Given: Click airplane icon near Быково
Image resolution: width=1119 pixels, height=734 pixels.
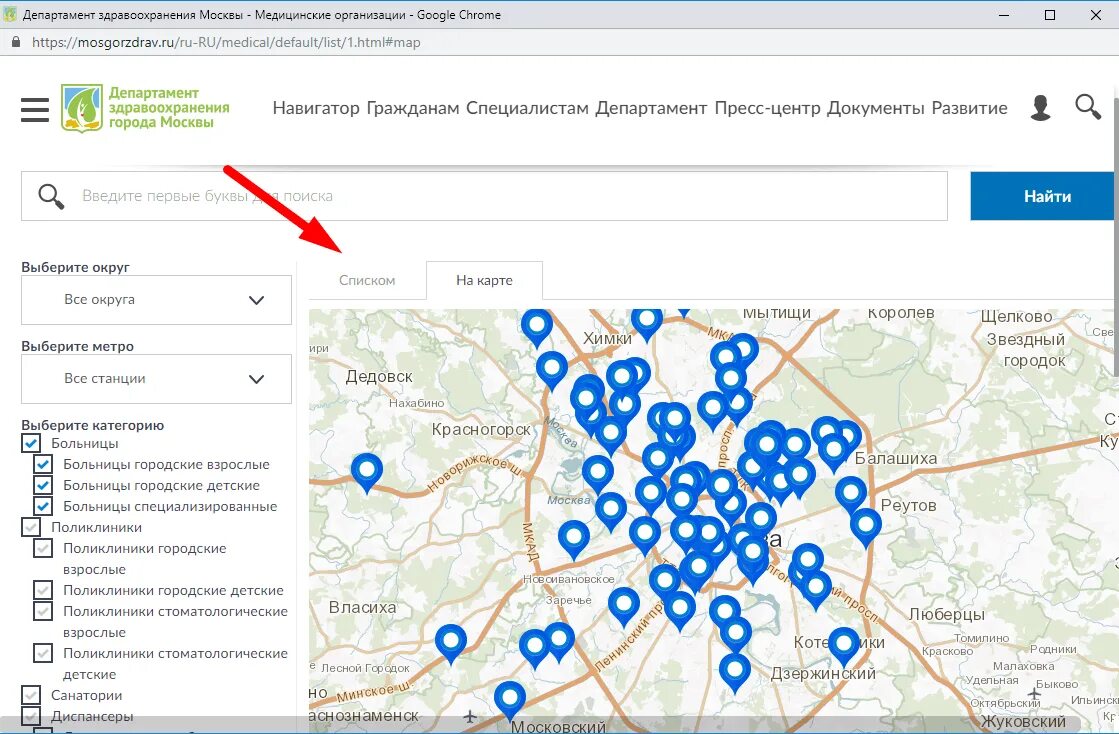Looking at the screenshot, I should tap(1034, 693).
